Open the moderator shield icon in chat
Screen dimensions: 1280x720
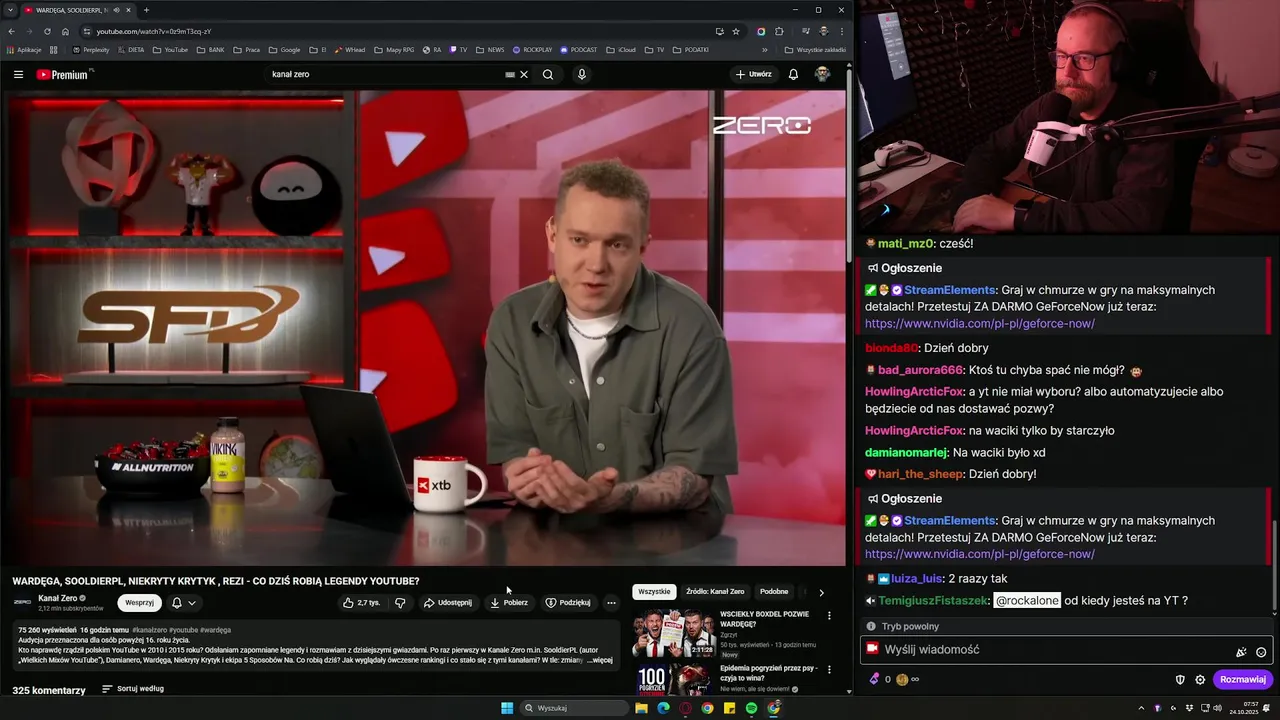pyautogui.click(x=1180, y=679)
